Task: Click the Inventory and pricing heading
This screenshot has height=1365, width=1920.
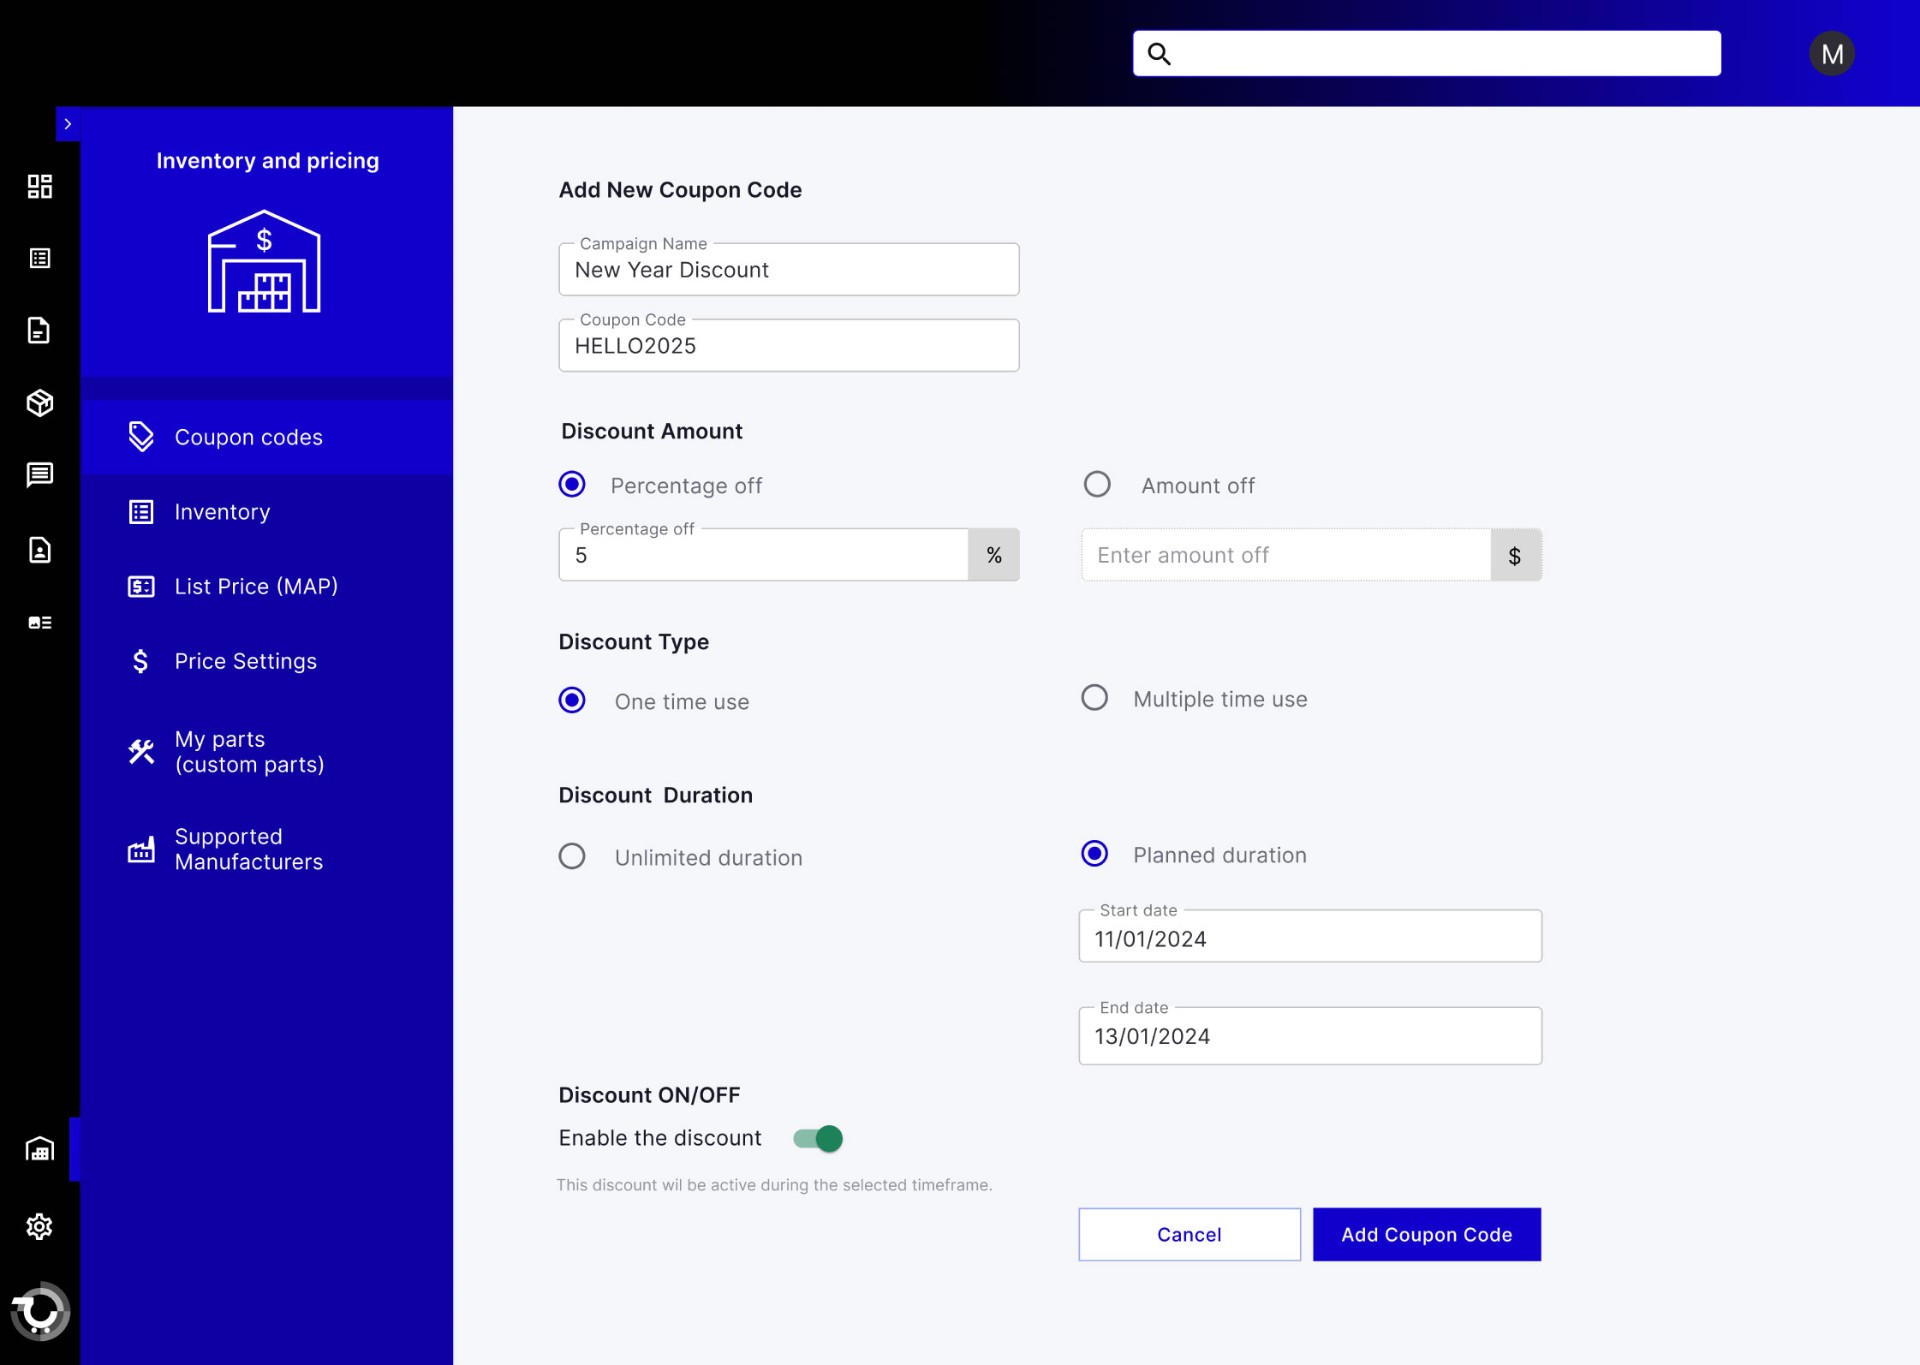Action: 267,161
